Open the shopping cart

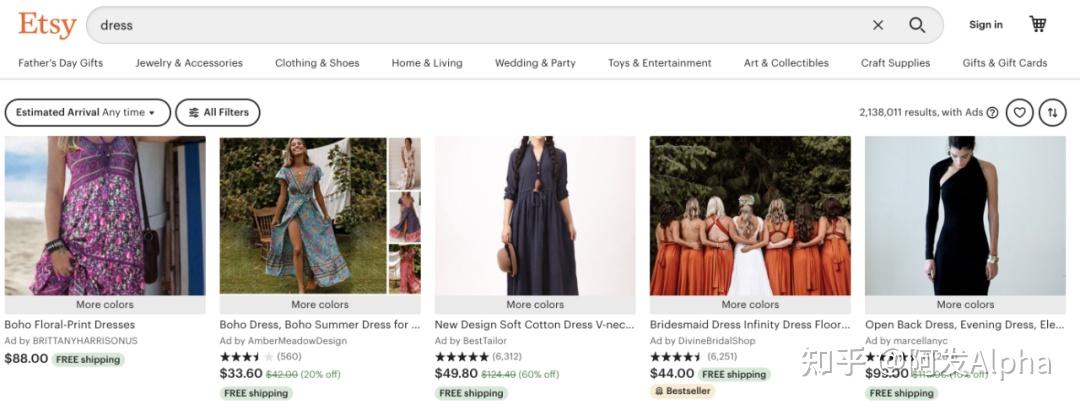click(x=1038, y=24)
